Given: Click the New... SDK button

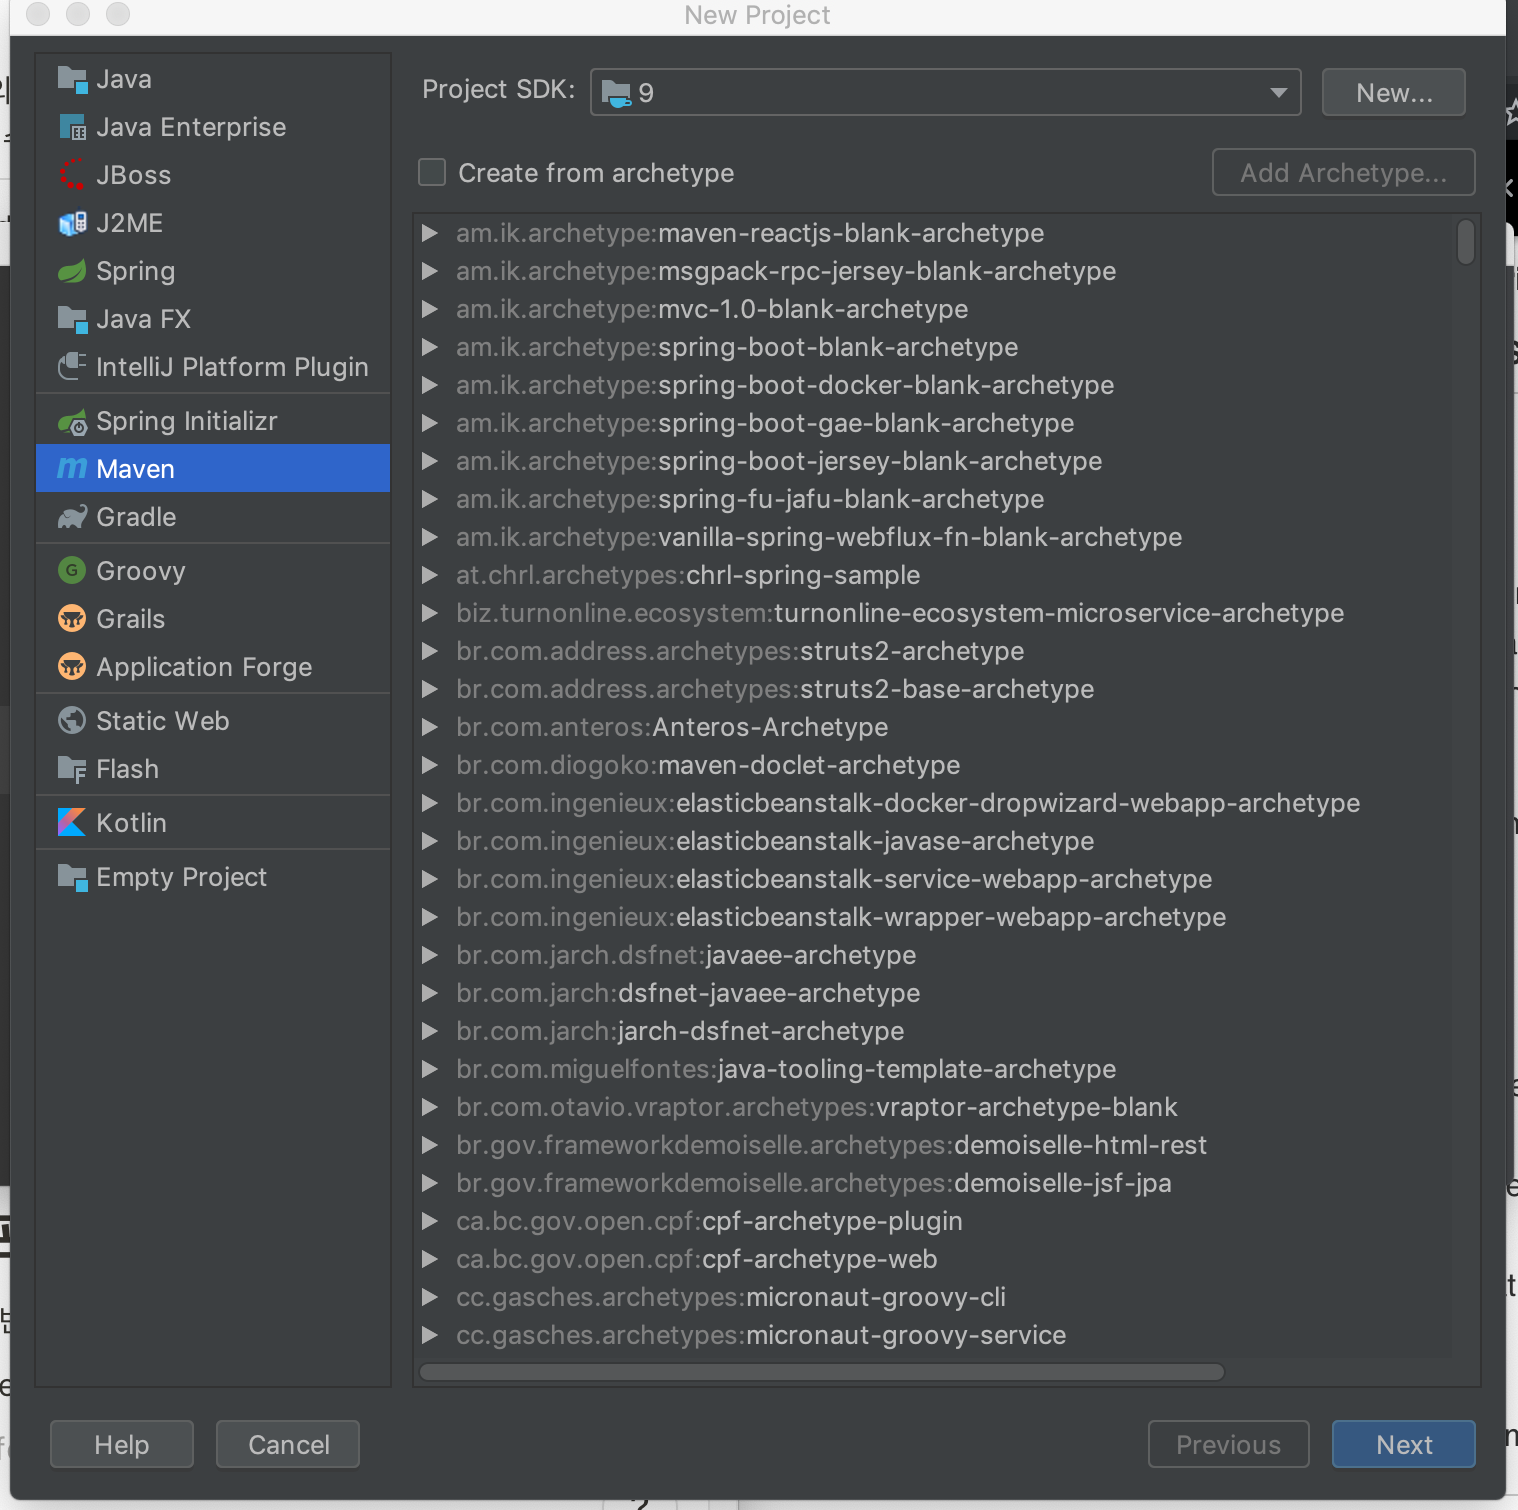Looking at the screenshot, I should point(1394,92).
